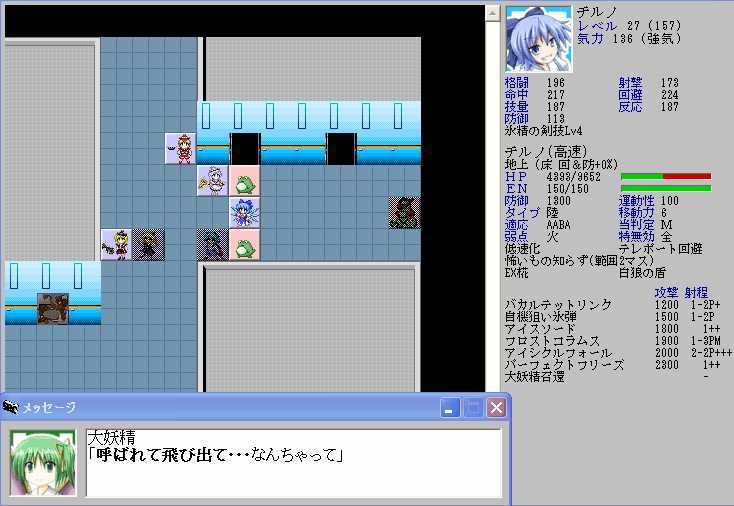Click the message window title icon
The image size is (734, 506).
click(10, 407)
